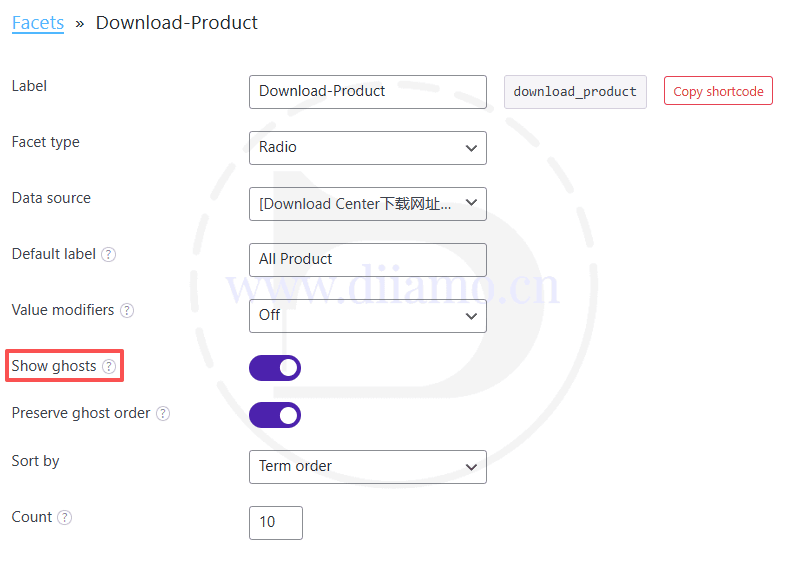The image size is (790, 569).
Task: Open the Value modifiers dropdown
Action: (x=367, y=316)
